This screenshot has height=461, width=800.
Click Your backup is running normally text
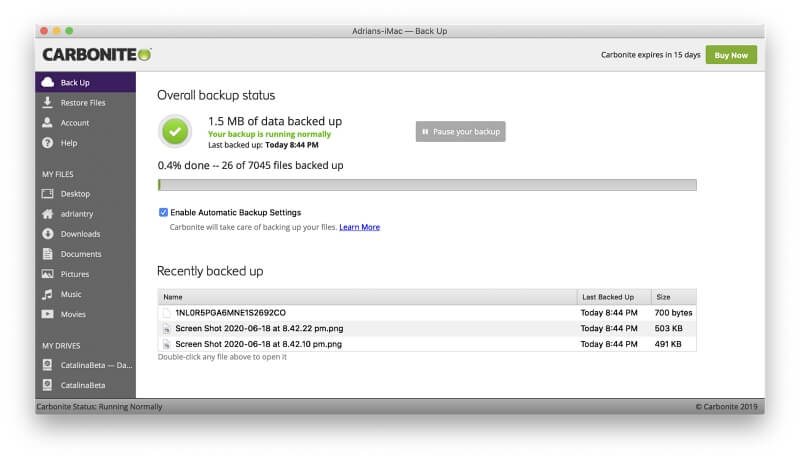(x=269, y=134)
